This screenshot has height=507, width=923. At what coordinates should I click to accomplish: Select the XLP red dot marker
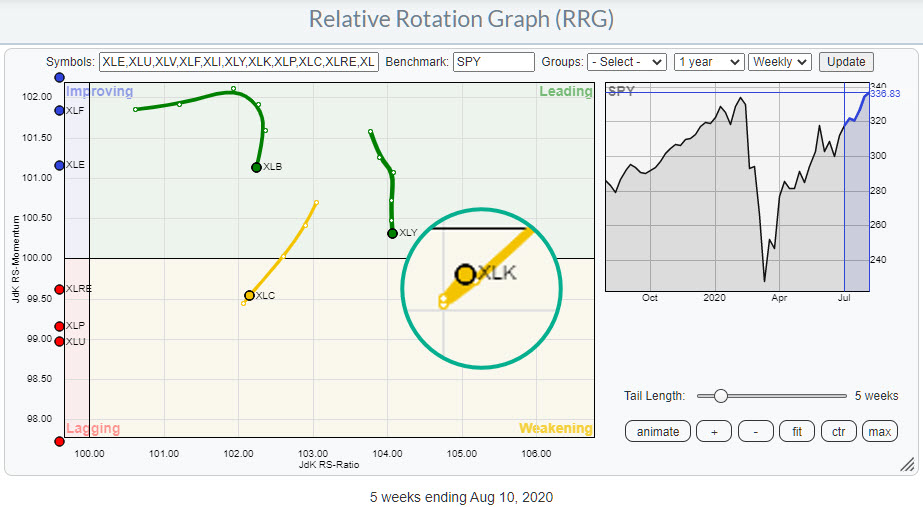[60, 326]
